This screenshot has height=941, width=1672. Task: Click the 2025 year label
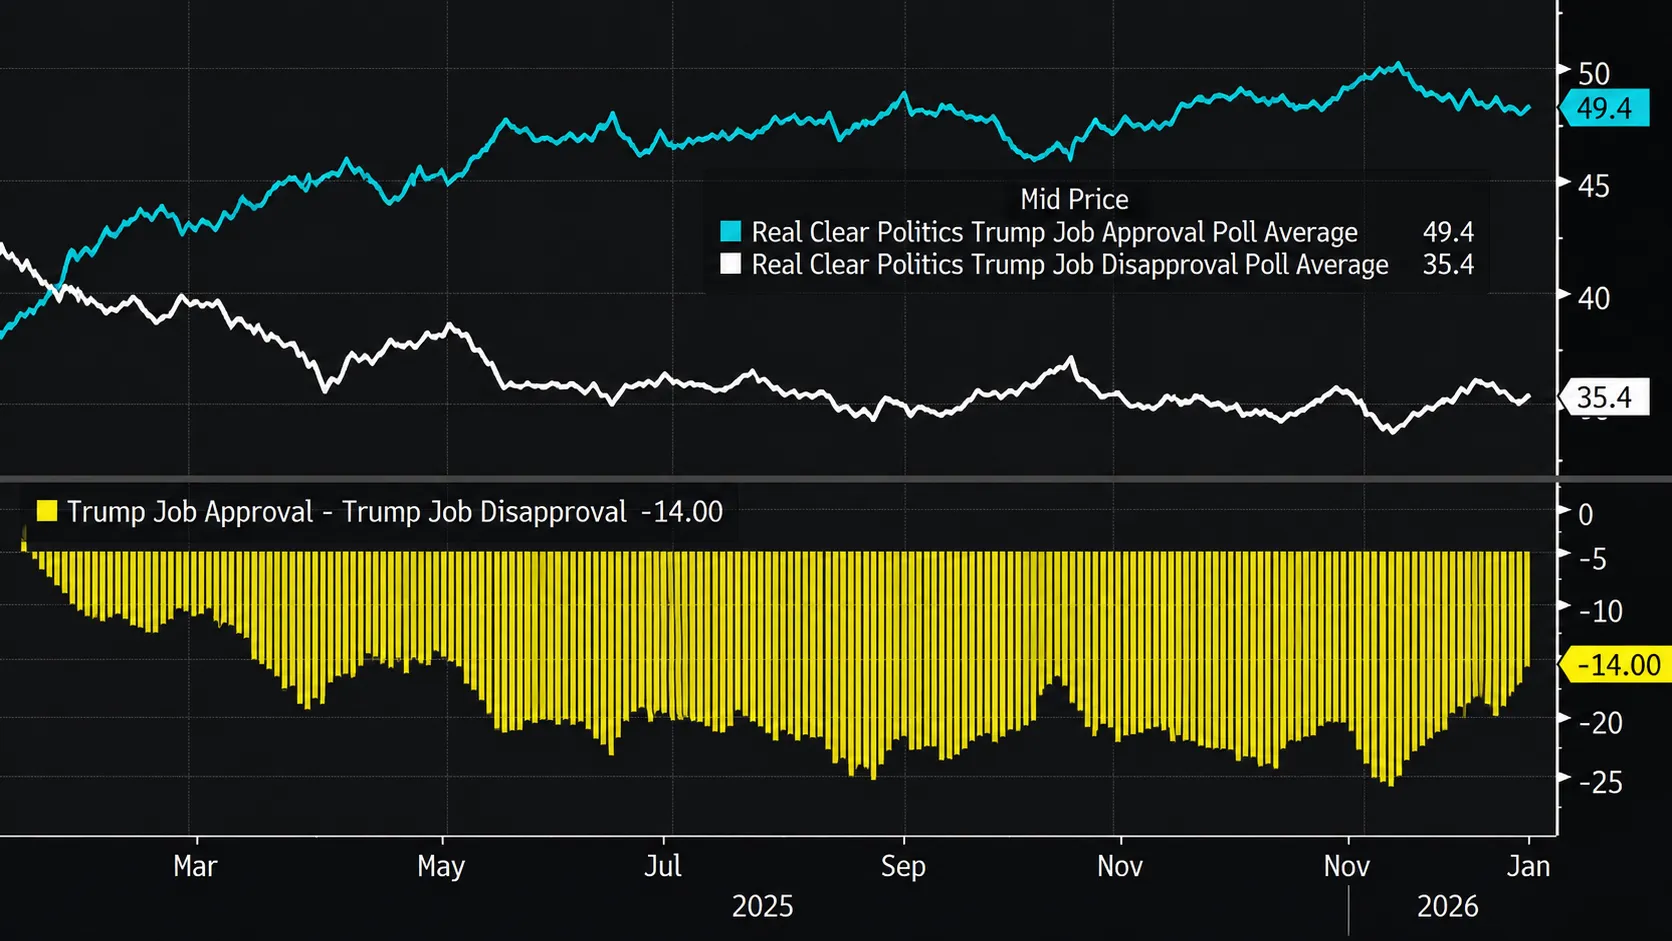762,906
